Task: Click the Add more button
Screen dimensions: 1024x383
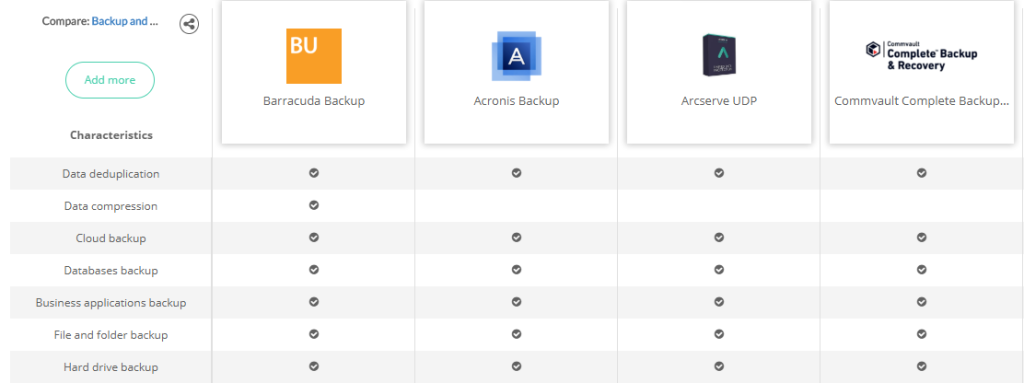Action: pyautogui.click(x=110, y=80)
